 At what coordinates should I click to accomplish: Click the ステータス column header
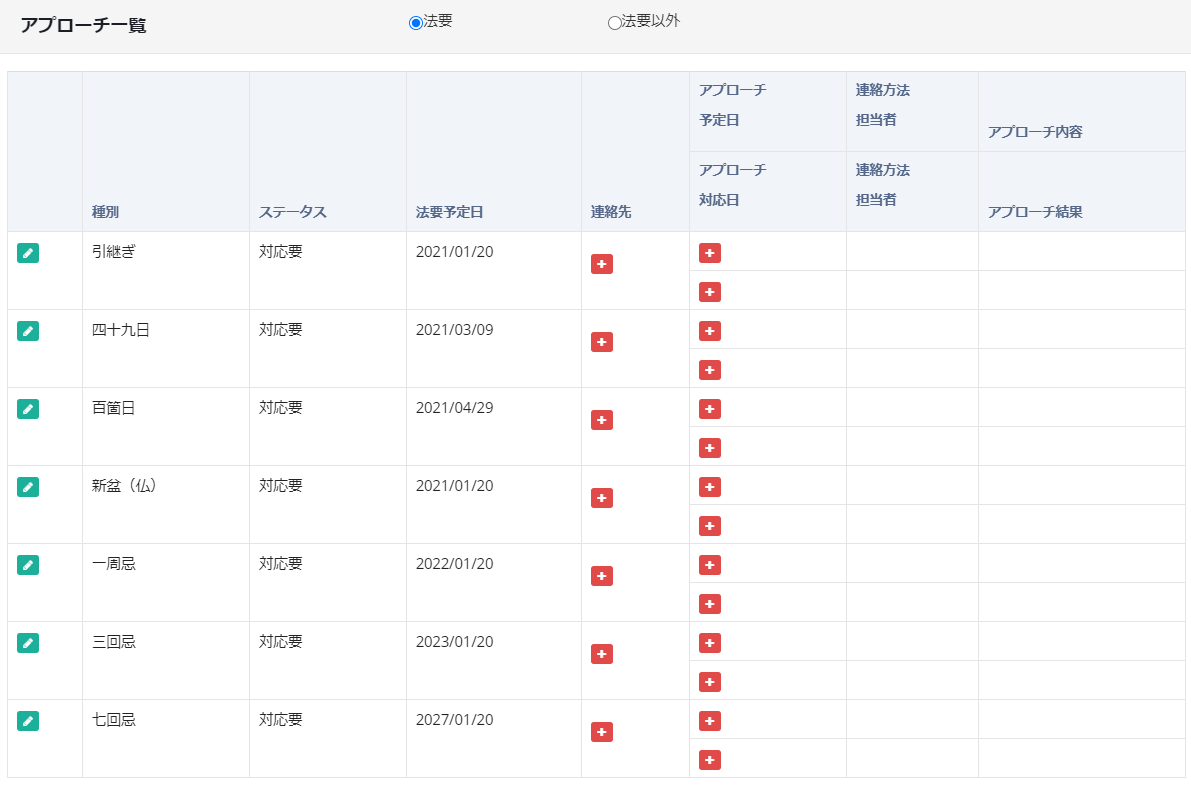coord(292,212)
